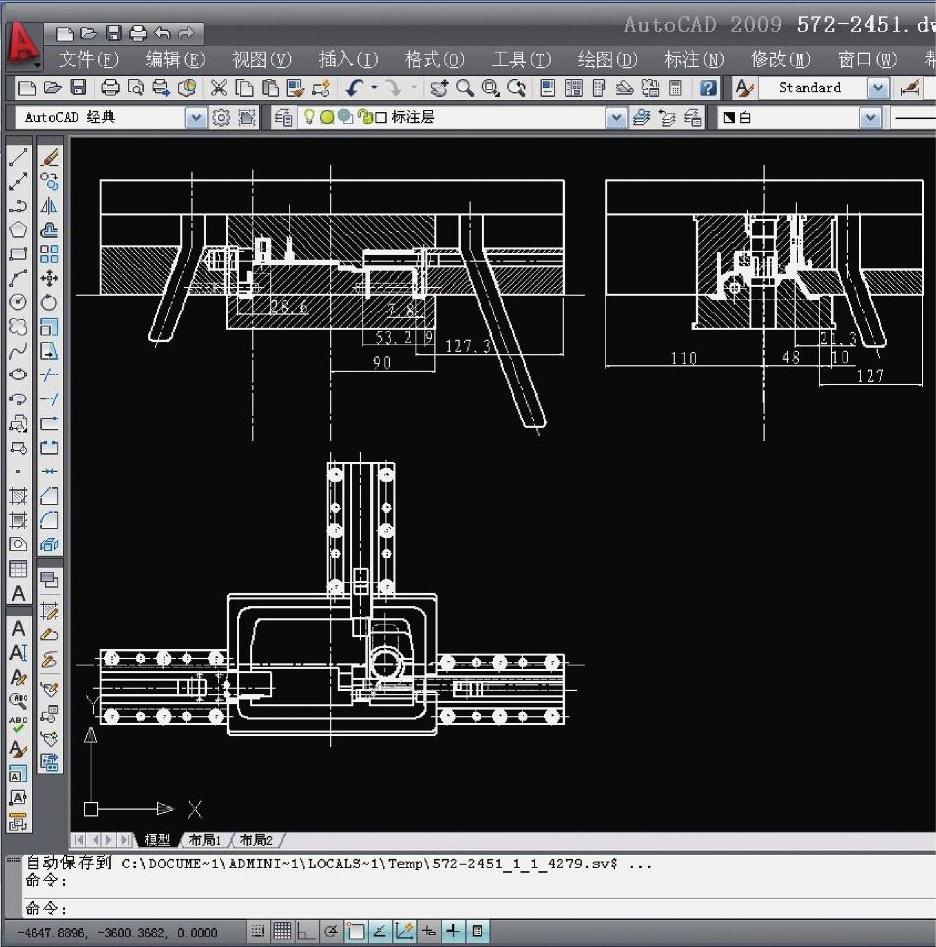Select the Explode tool
936x947 pixels.
[50, 545]
